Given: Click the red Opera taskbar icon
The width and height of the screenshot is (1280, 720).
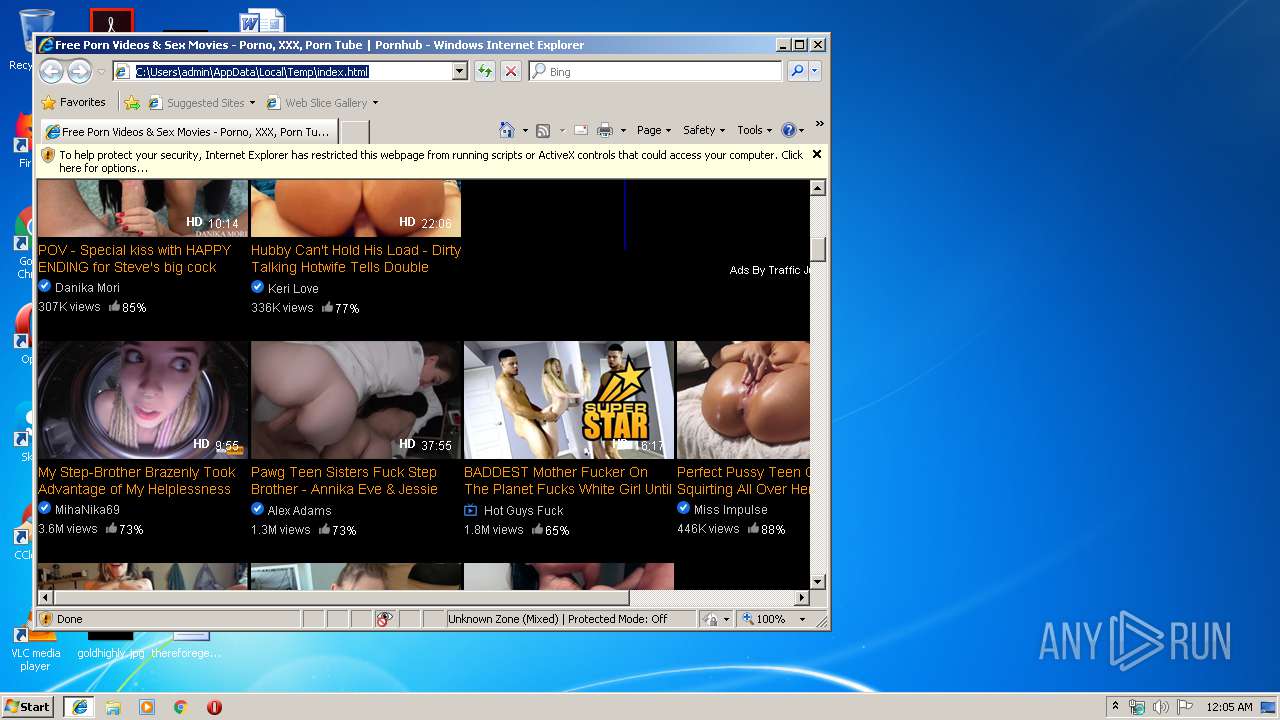Looking at the screenshot, I should [x=214, y=707].
